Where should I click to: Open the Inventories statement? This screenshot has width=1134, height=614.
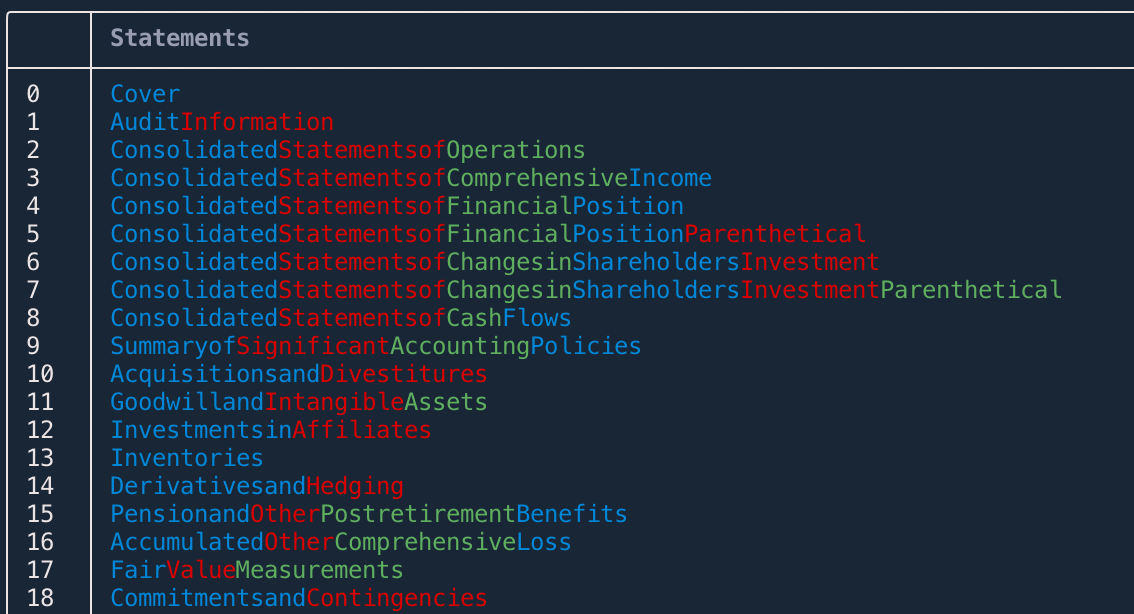coord(186,457)
